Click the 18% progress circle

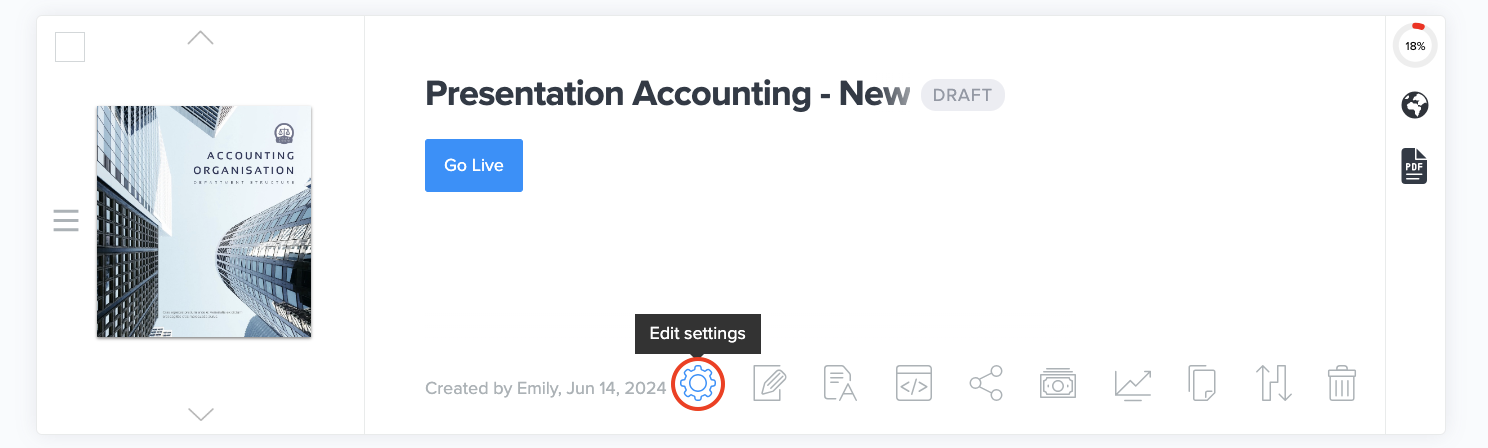click(1415, 46)
